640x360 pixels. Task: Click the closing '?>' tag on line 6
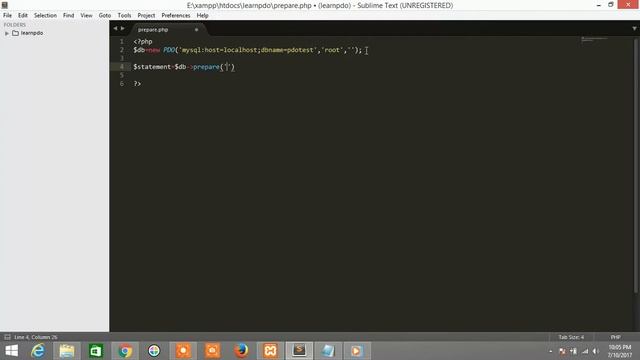point(137,84)
